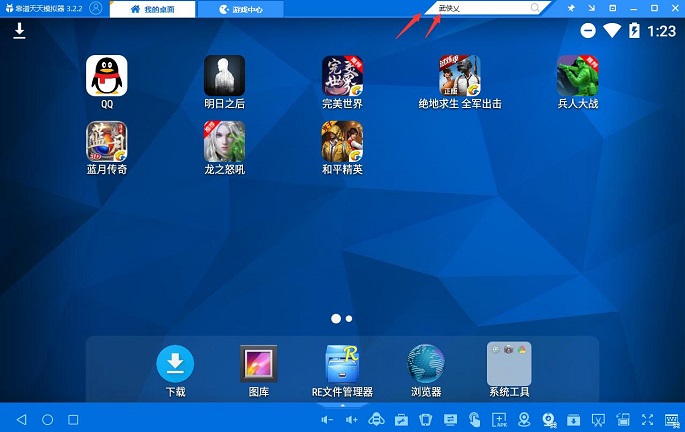Open the QQ app

pos(107,76)
